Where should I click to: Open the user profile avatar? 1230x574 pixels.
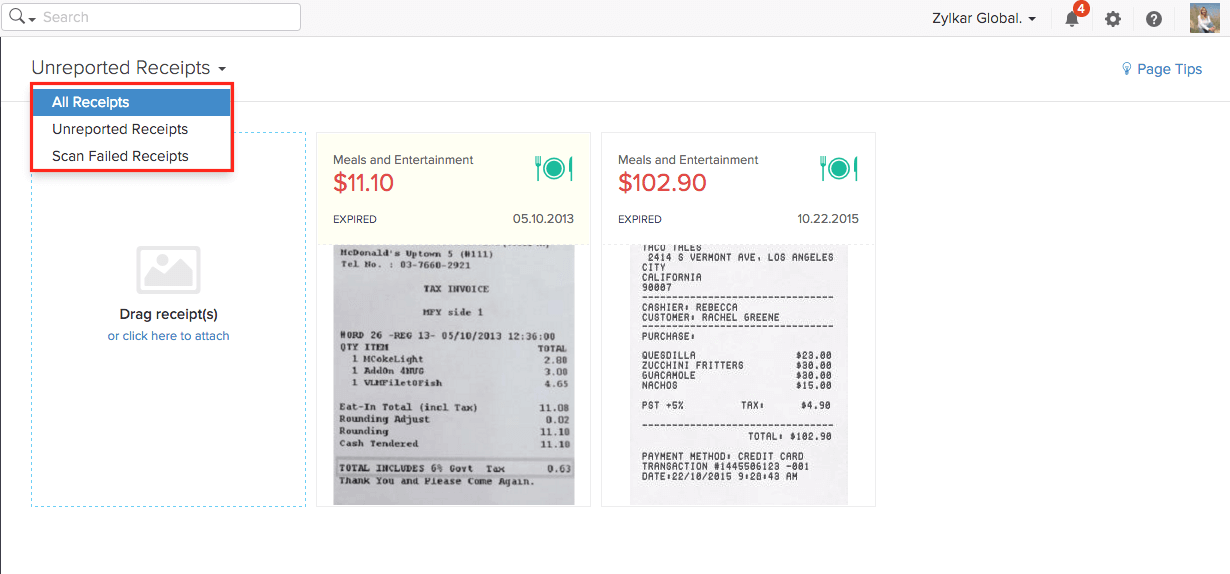(1204, 18)
